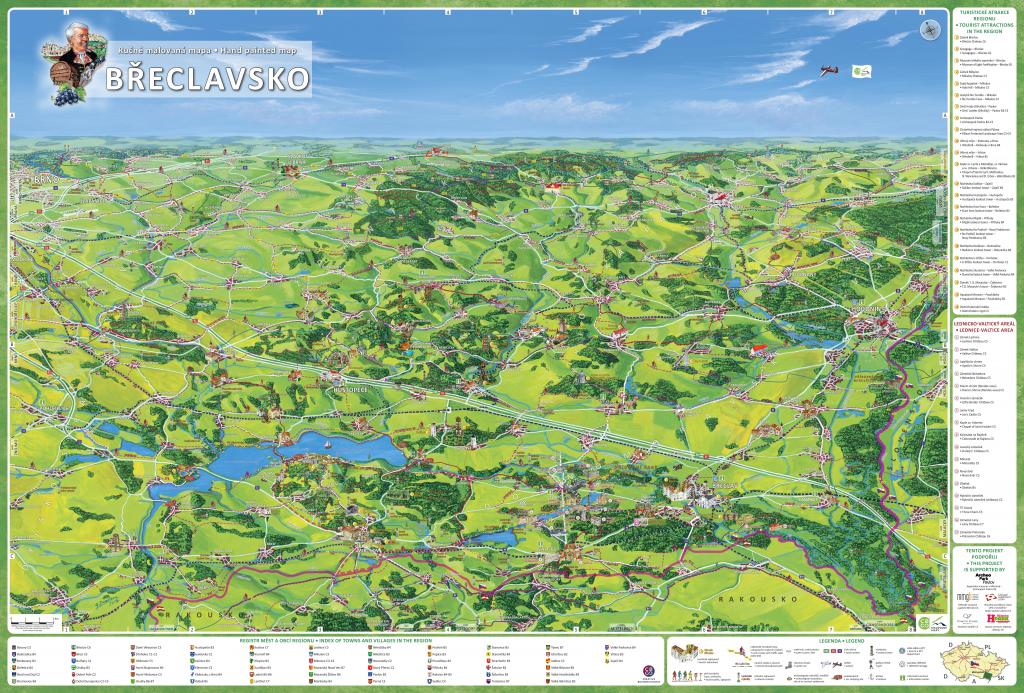The width and height of the screenshot is (1024, 693).
Task: Click the 'Tourist attractions in the region' heading
Action: [984, 28]
